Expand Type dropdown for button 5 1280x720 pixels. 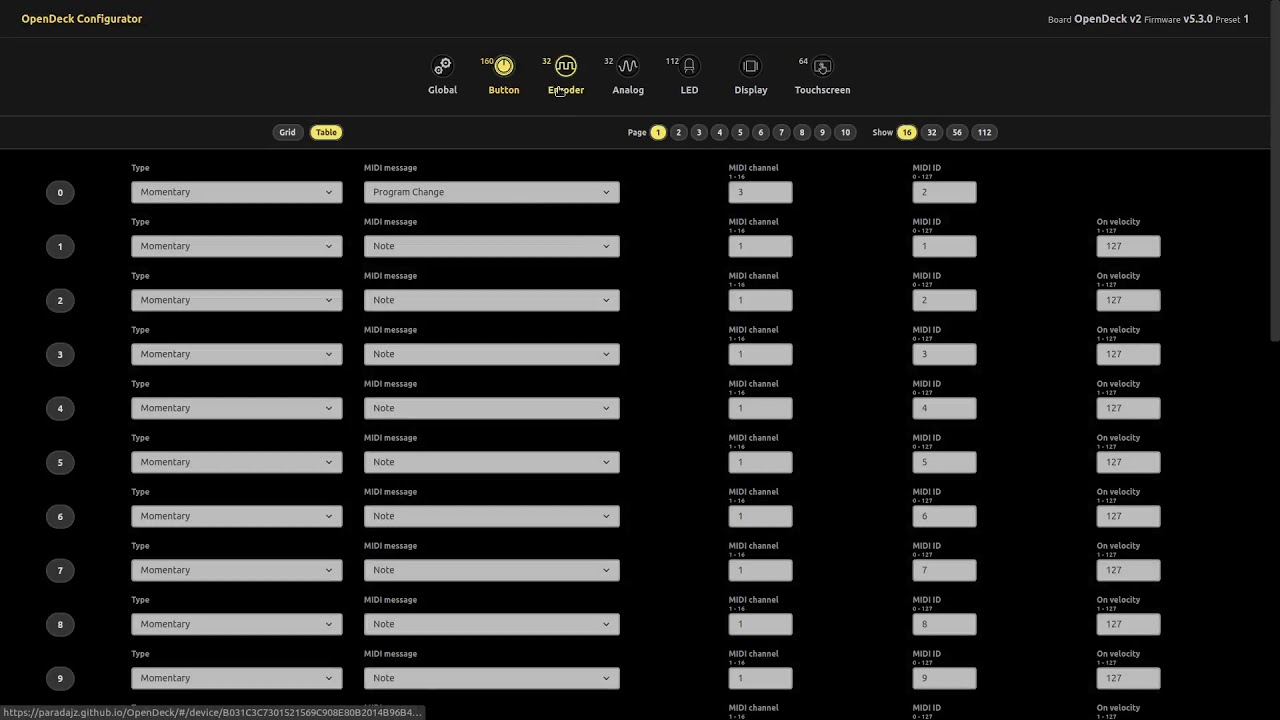click(x=237, y=462)
